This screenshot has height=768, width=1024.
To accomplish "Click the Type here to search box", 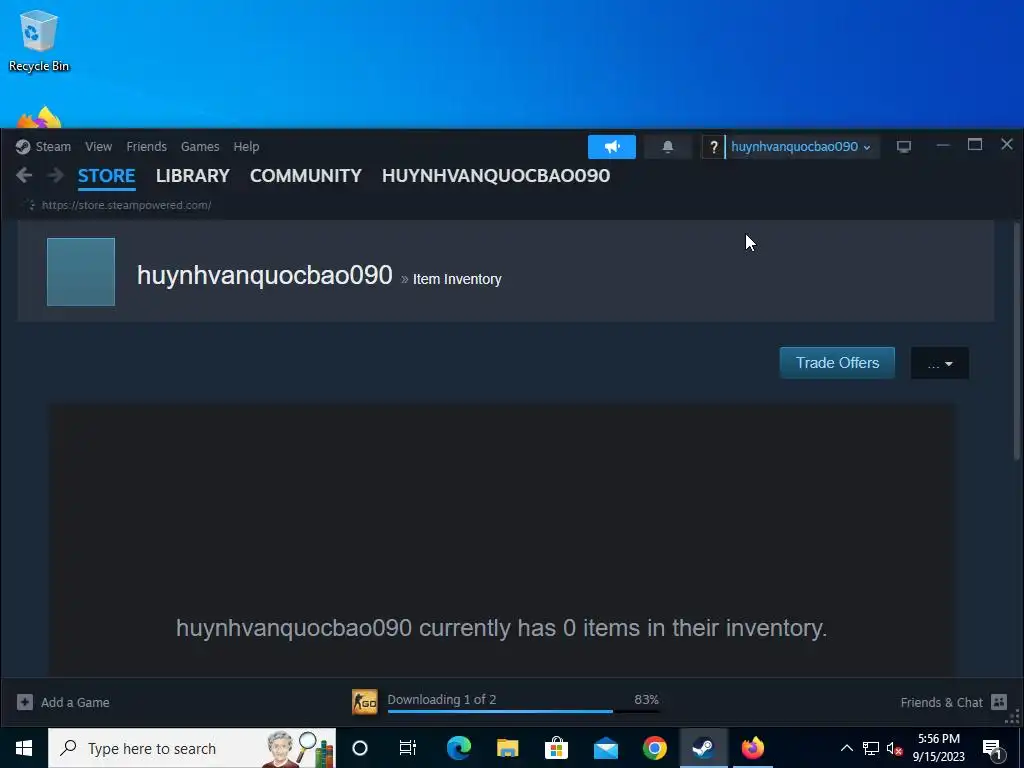I will (x=192, y=748).
